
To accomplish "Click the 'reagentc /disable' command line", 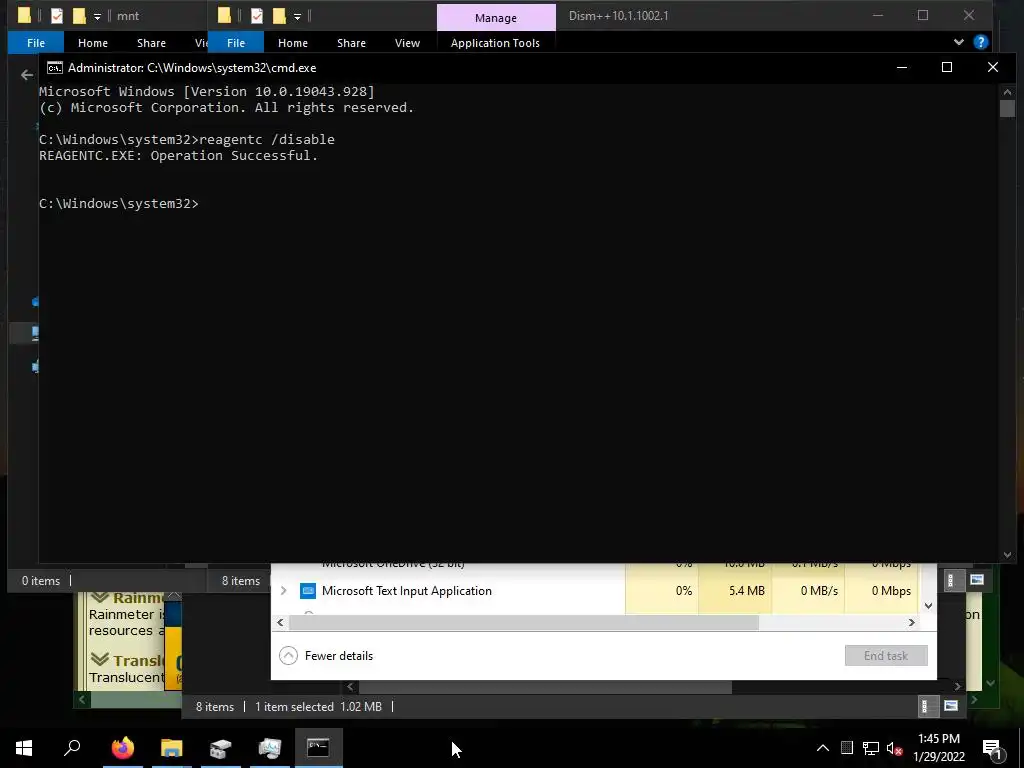I will (x=267, y=139).
